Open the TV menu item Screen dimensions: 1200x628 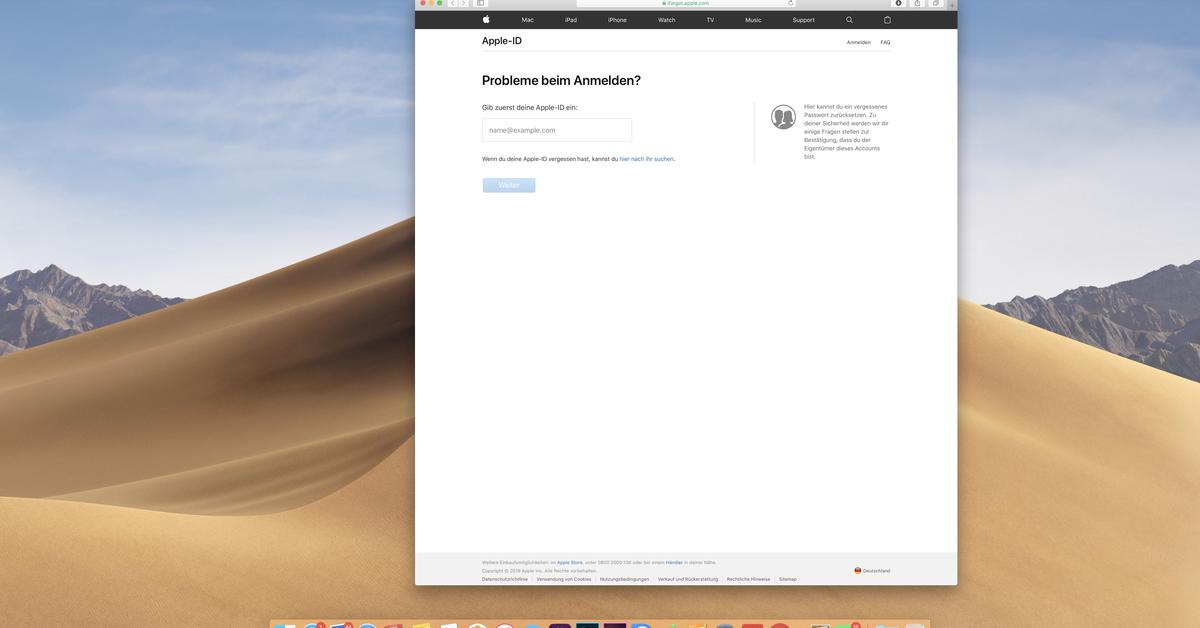click(710, 20)
